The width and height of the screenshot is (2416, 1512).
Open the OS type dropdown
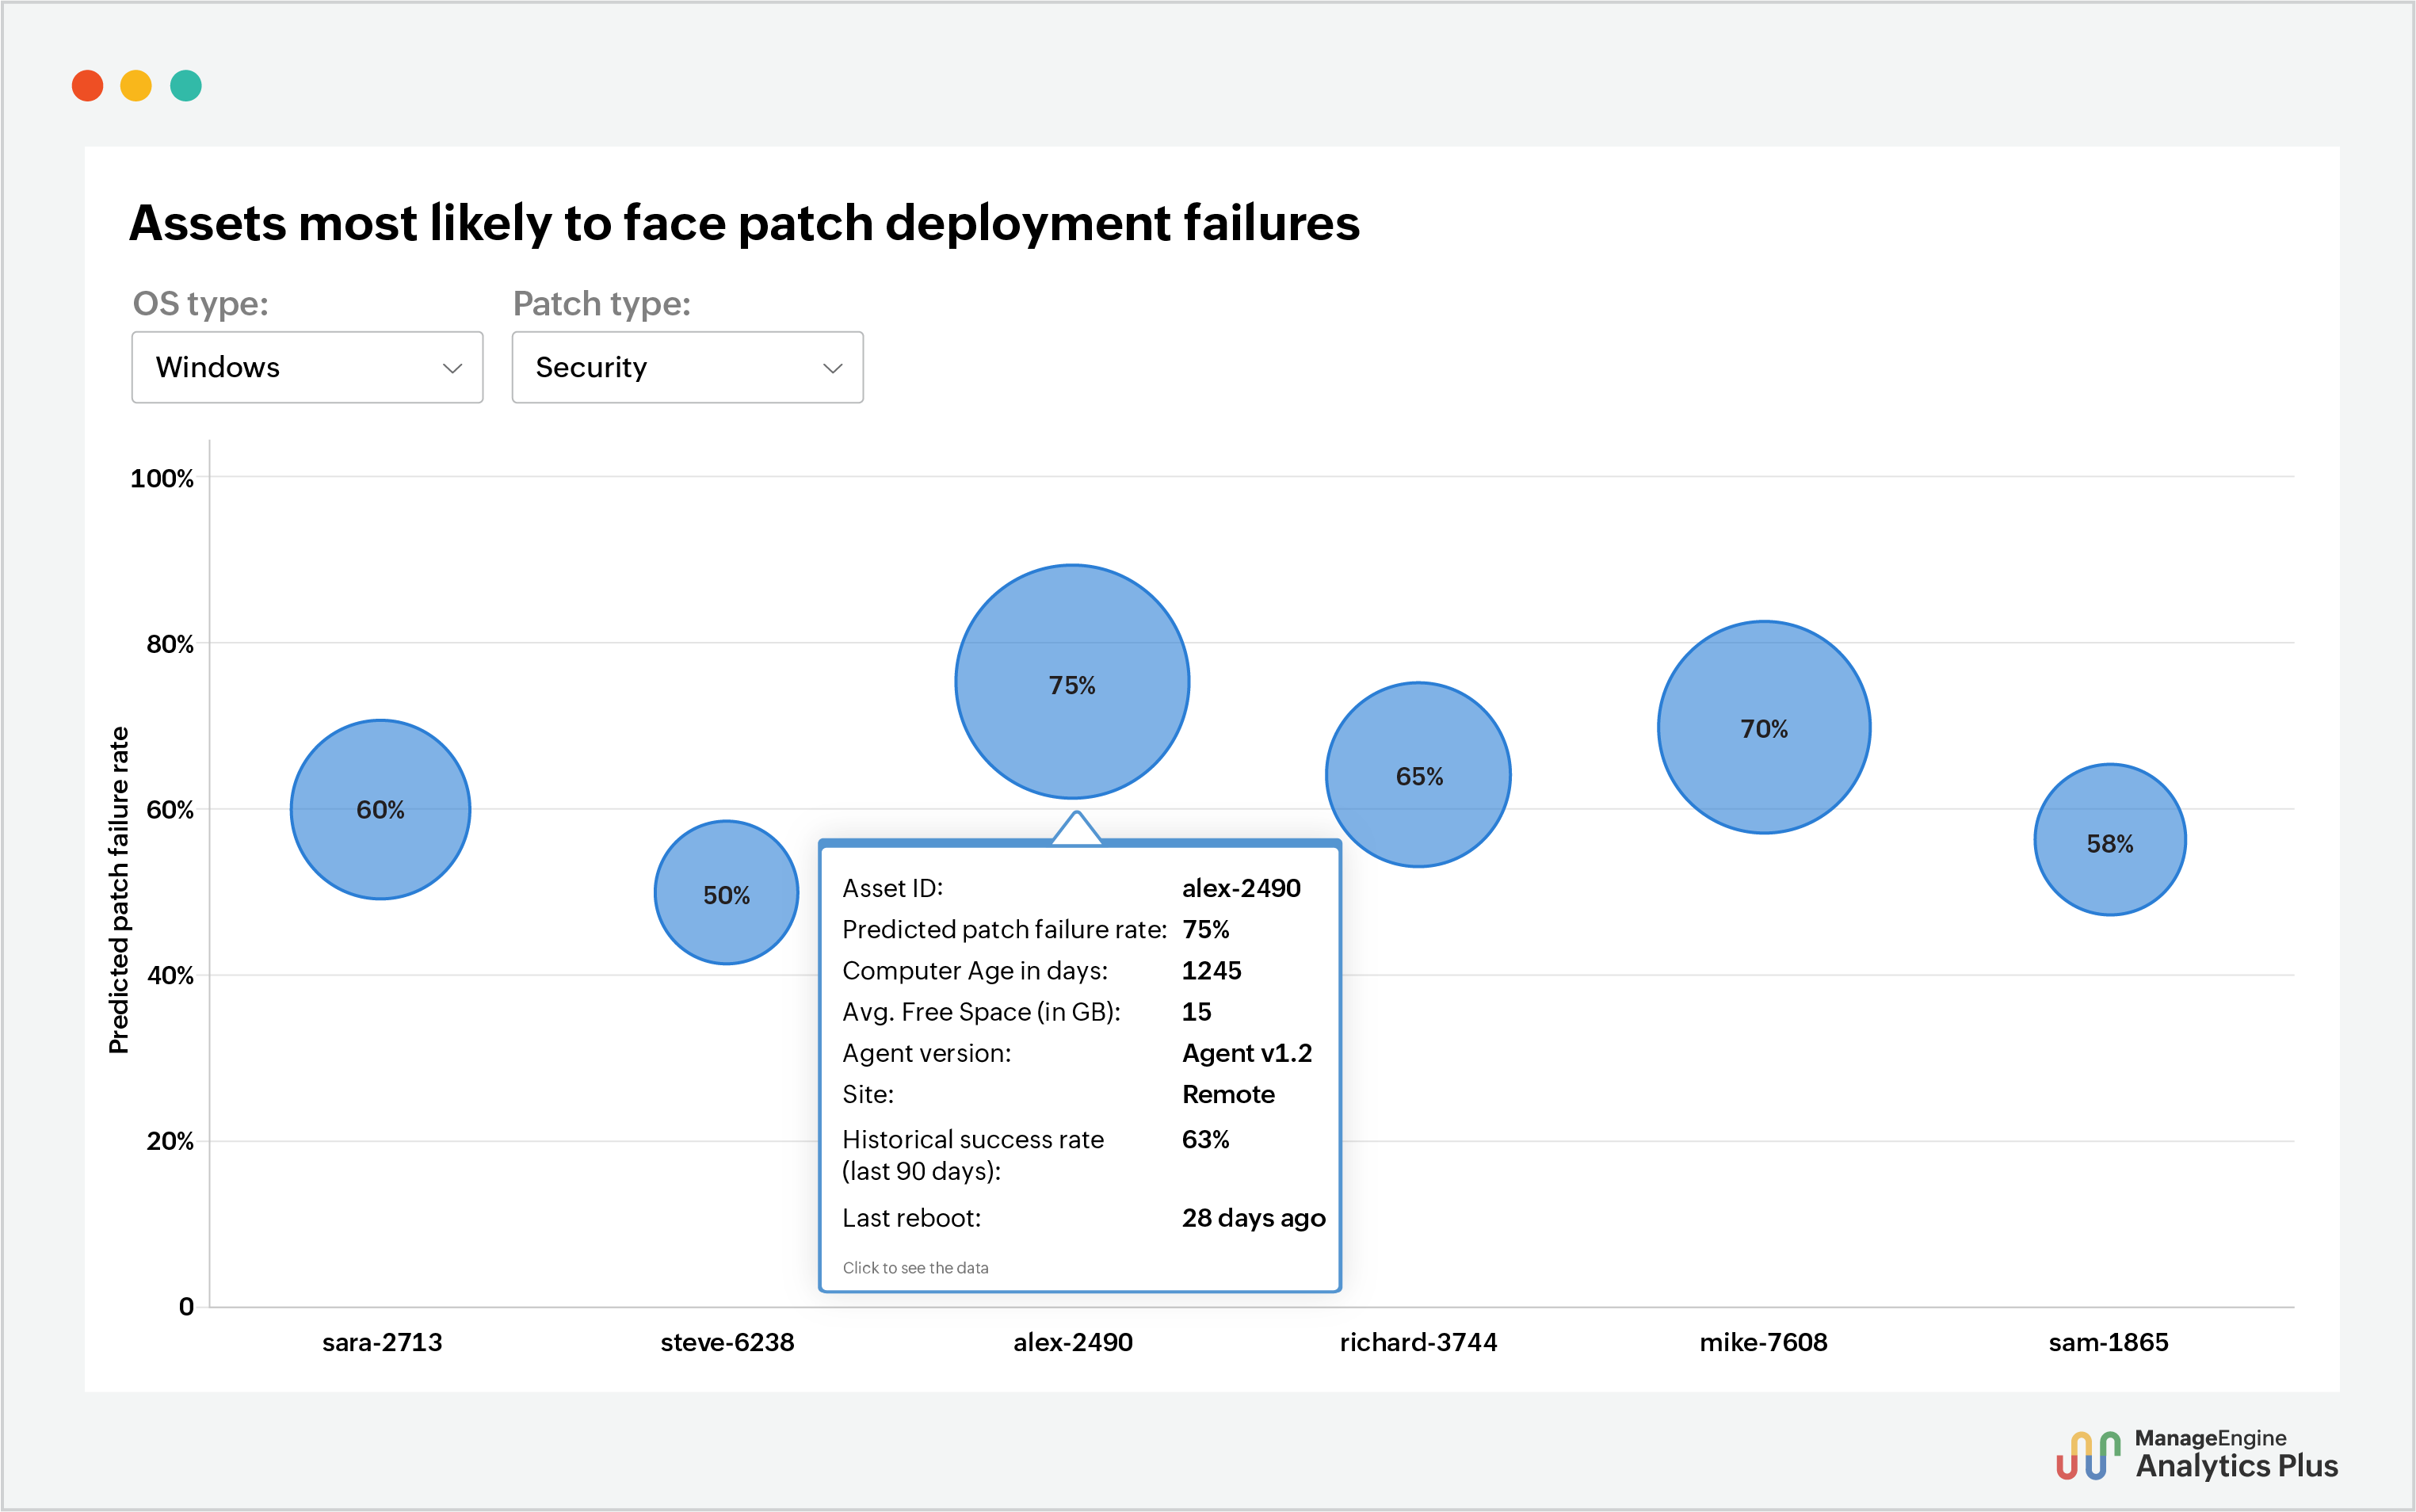click(x=307, y=367)
